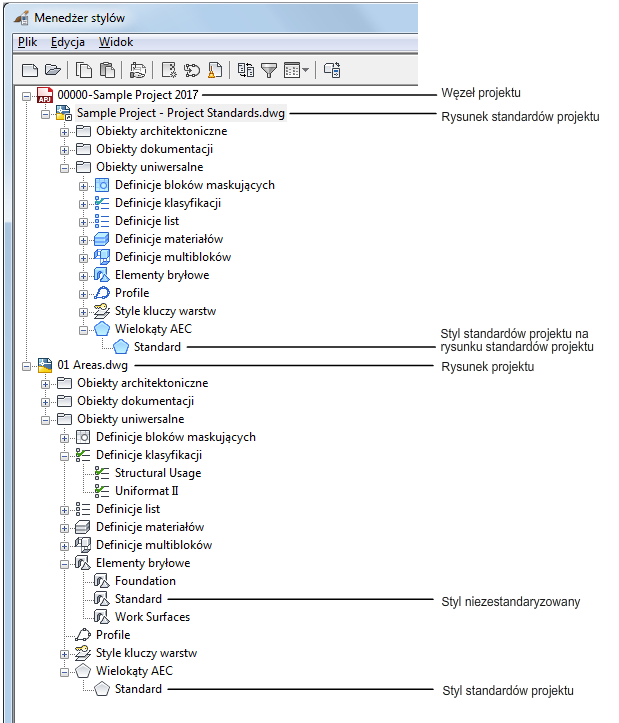The height and width of the screenshot is (723, 619).
Task: Select Sample Project - Project Standards.dwg label
Action: (x=181, y=113)
